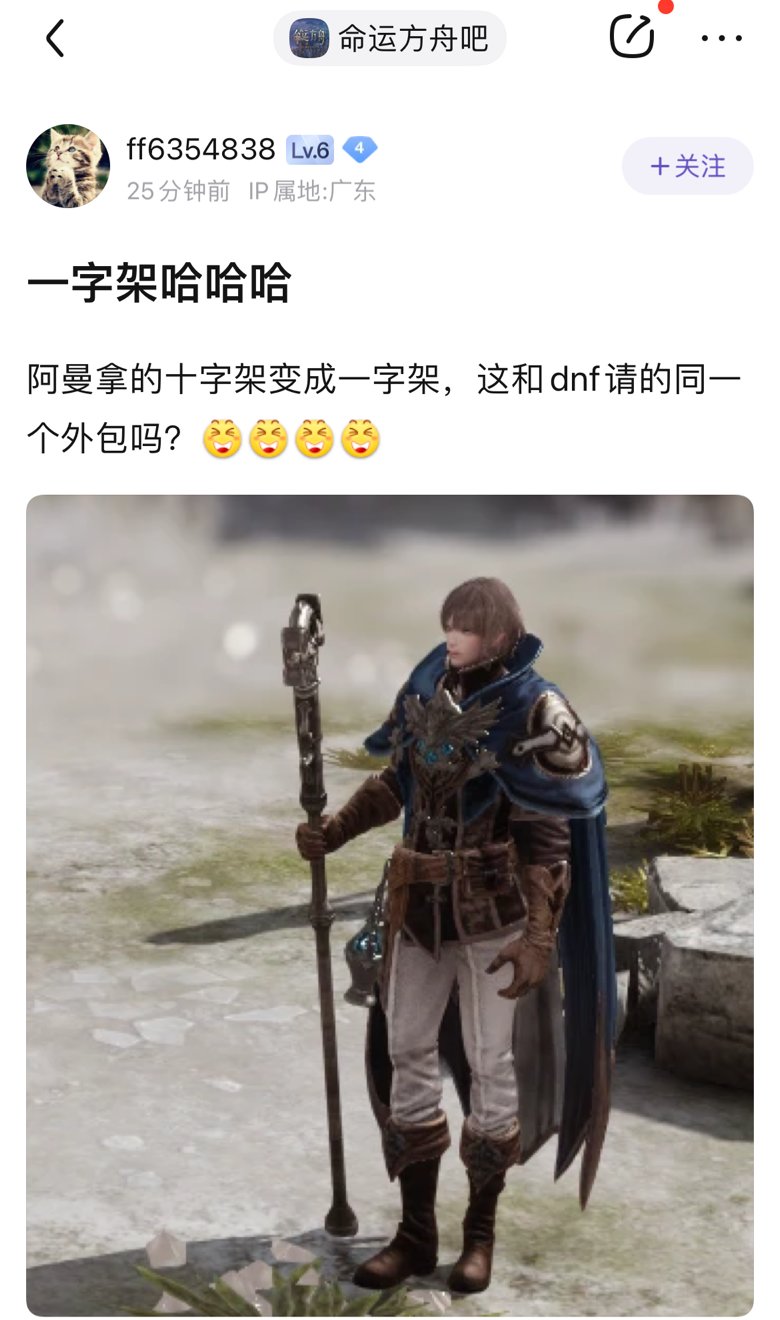Select the post title 一字架哈哈哈
This screenshot has height=1320, width=780.
(159, 284)
